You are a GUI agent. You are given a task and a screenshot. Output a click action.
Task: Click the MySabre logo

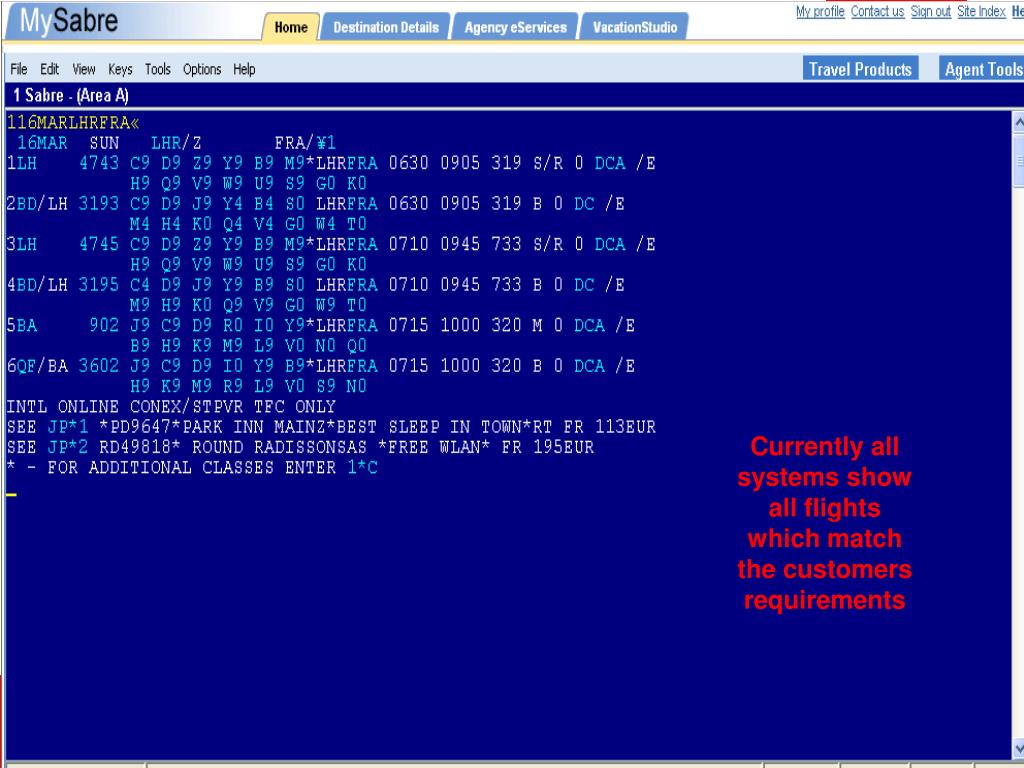[69, 20]
